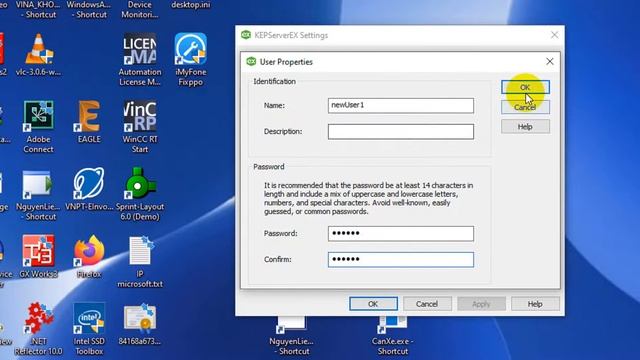Viewport: 640px width, 360px height.
Task: Click Cancel in User Properties dialog
Action: tap(525, 107)
